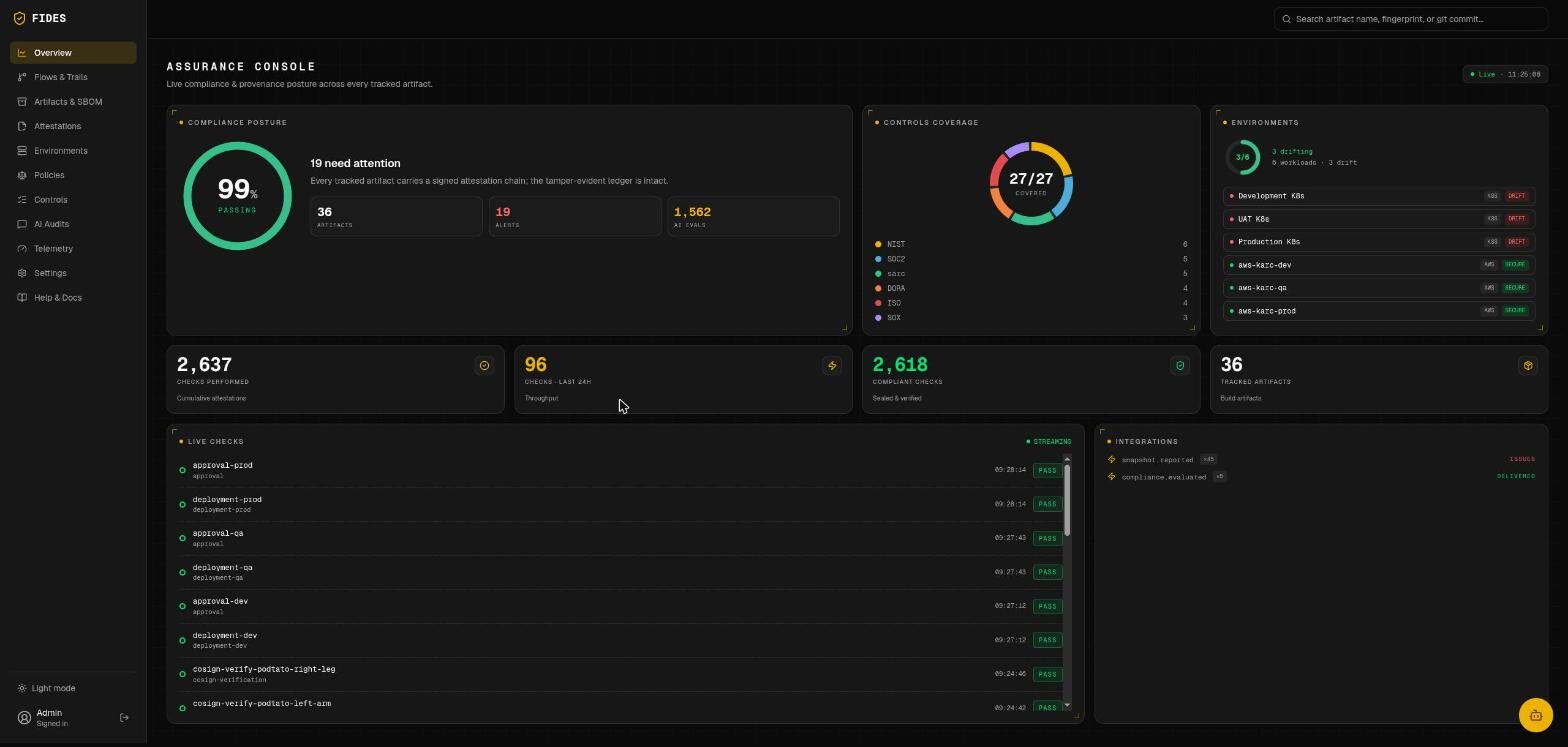
Task: Focus the artifact search field
Action: 1410,19
